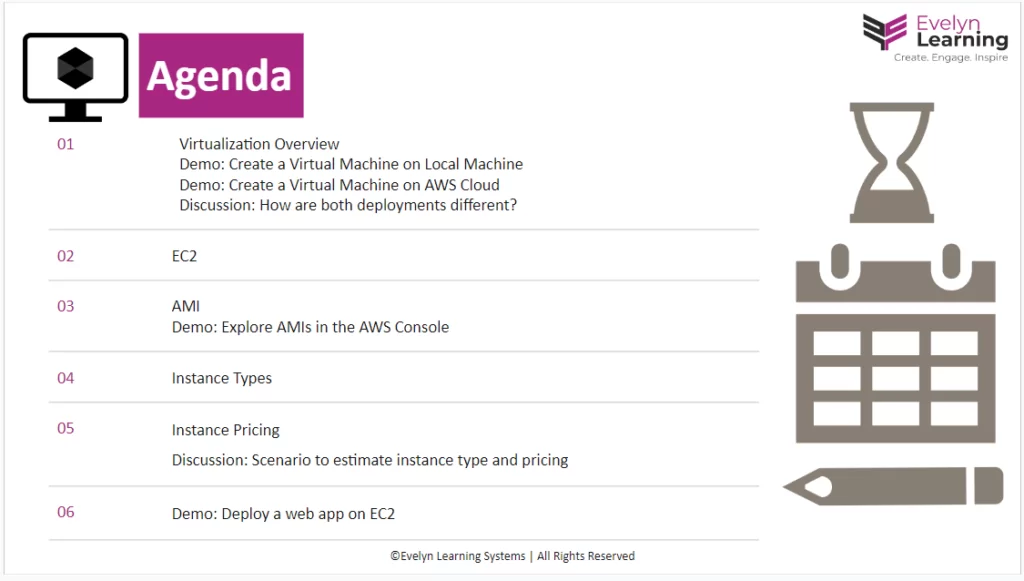Image resolution: width=1024 pixels, height=581 pixels.
Task: Click the computer monitor icon
Action: 75,75
